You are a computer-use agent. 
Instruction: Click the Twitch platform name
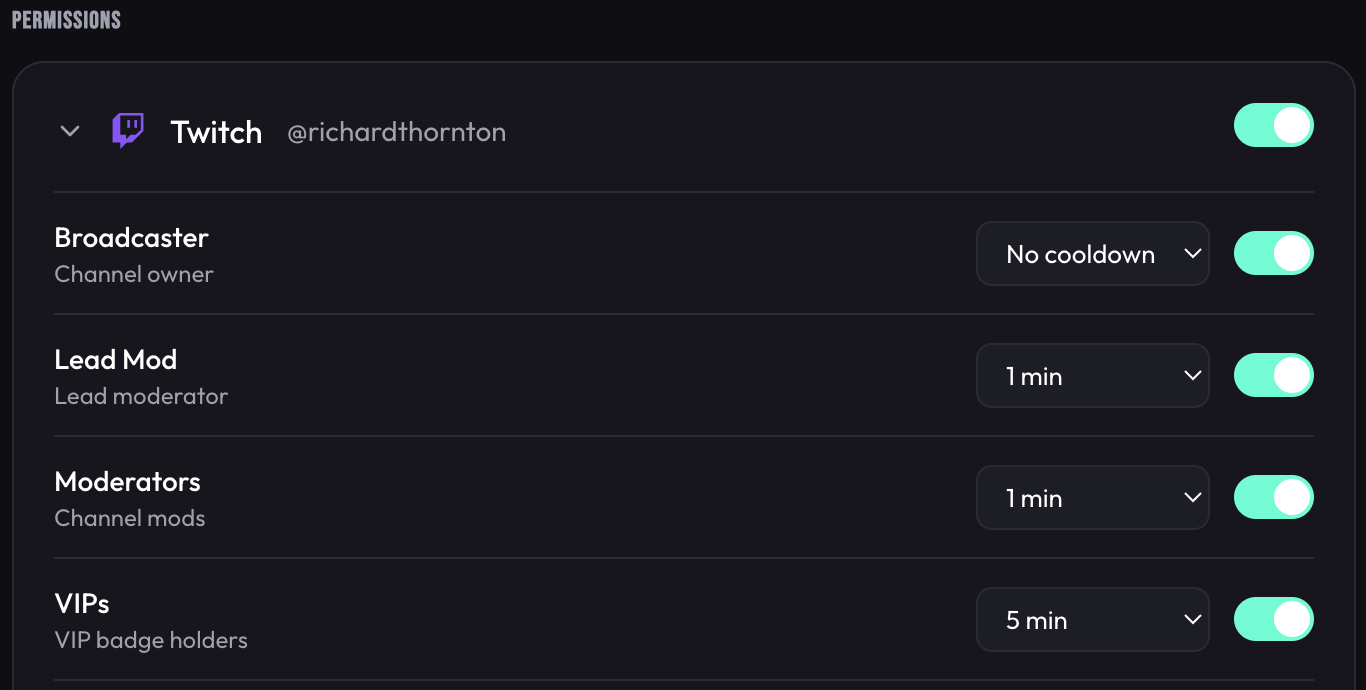pyautogui.click(x=216, y=132)
